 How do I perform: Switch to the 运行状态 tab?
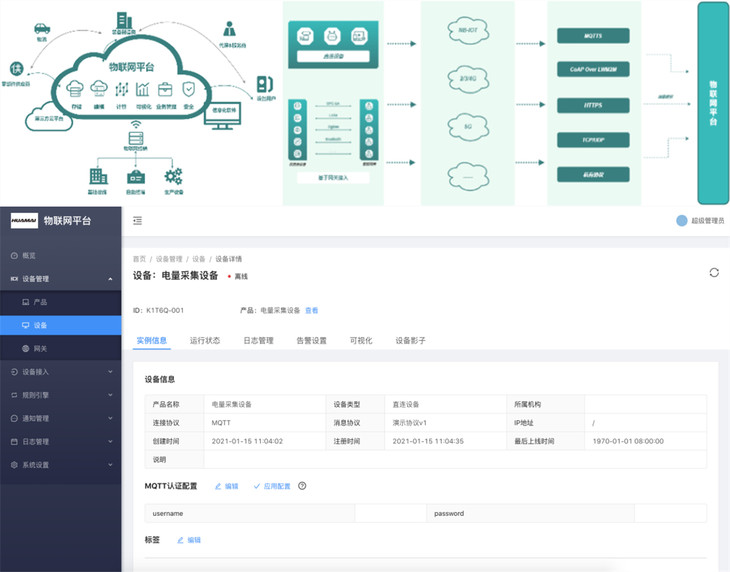click(205, 340)
